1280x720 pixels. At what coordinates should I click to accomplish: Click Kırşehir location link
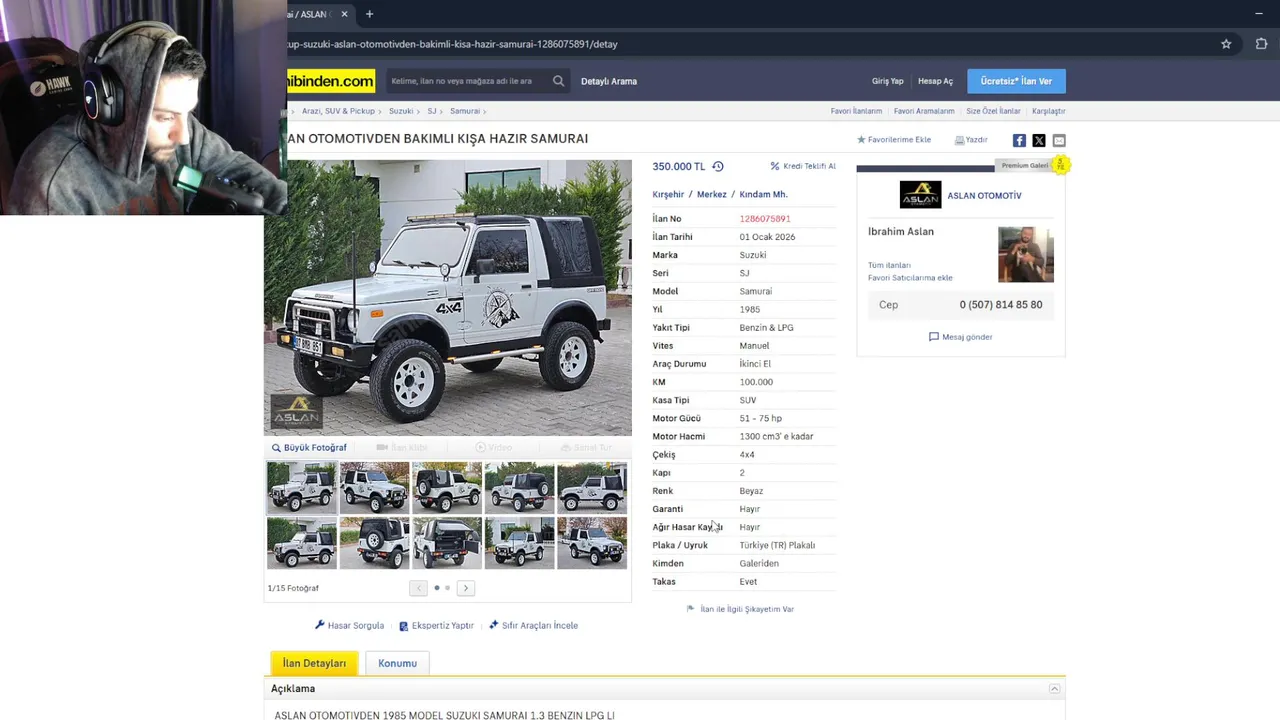point(668,194)
